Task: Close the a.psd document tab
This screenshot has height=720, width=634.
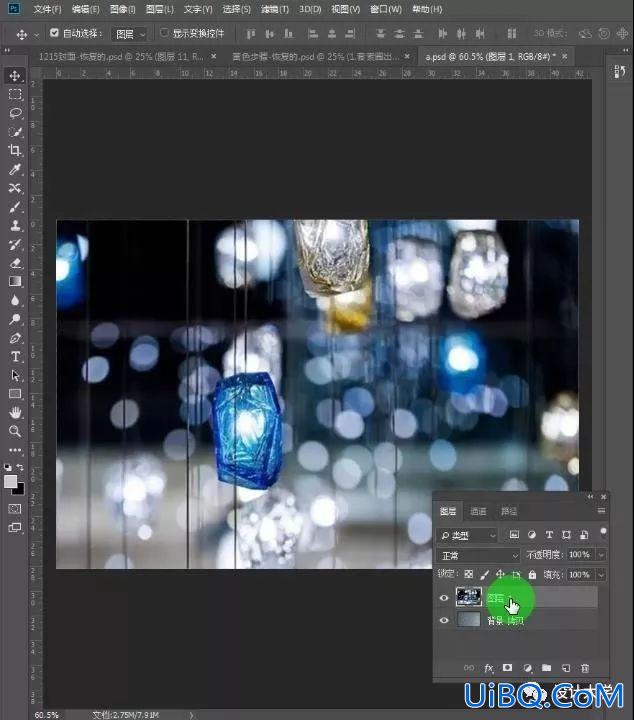Action: click(565, 56)
